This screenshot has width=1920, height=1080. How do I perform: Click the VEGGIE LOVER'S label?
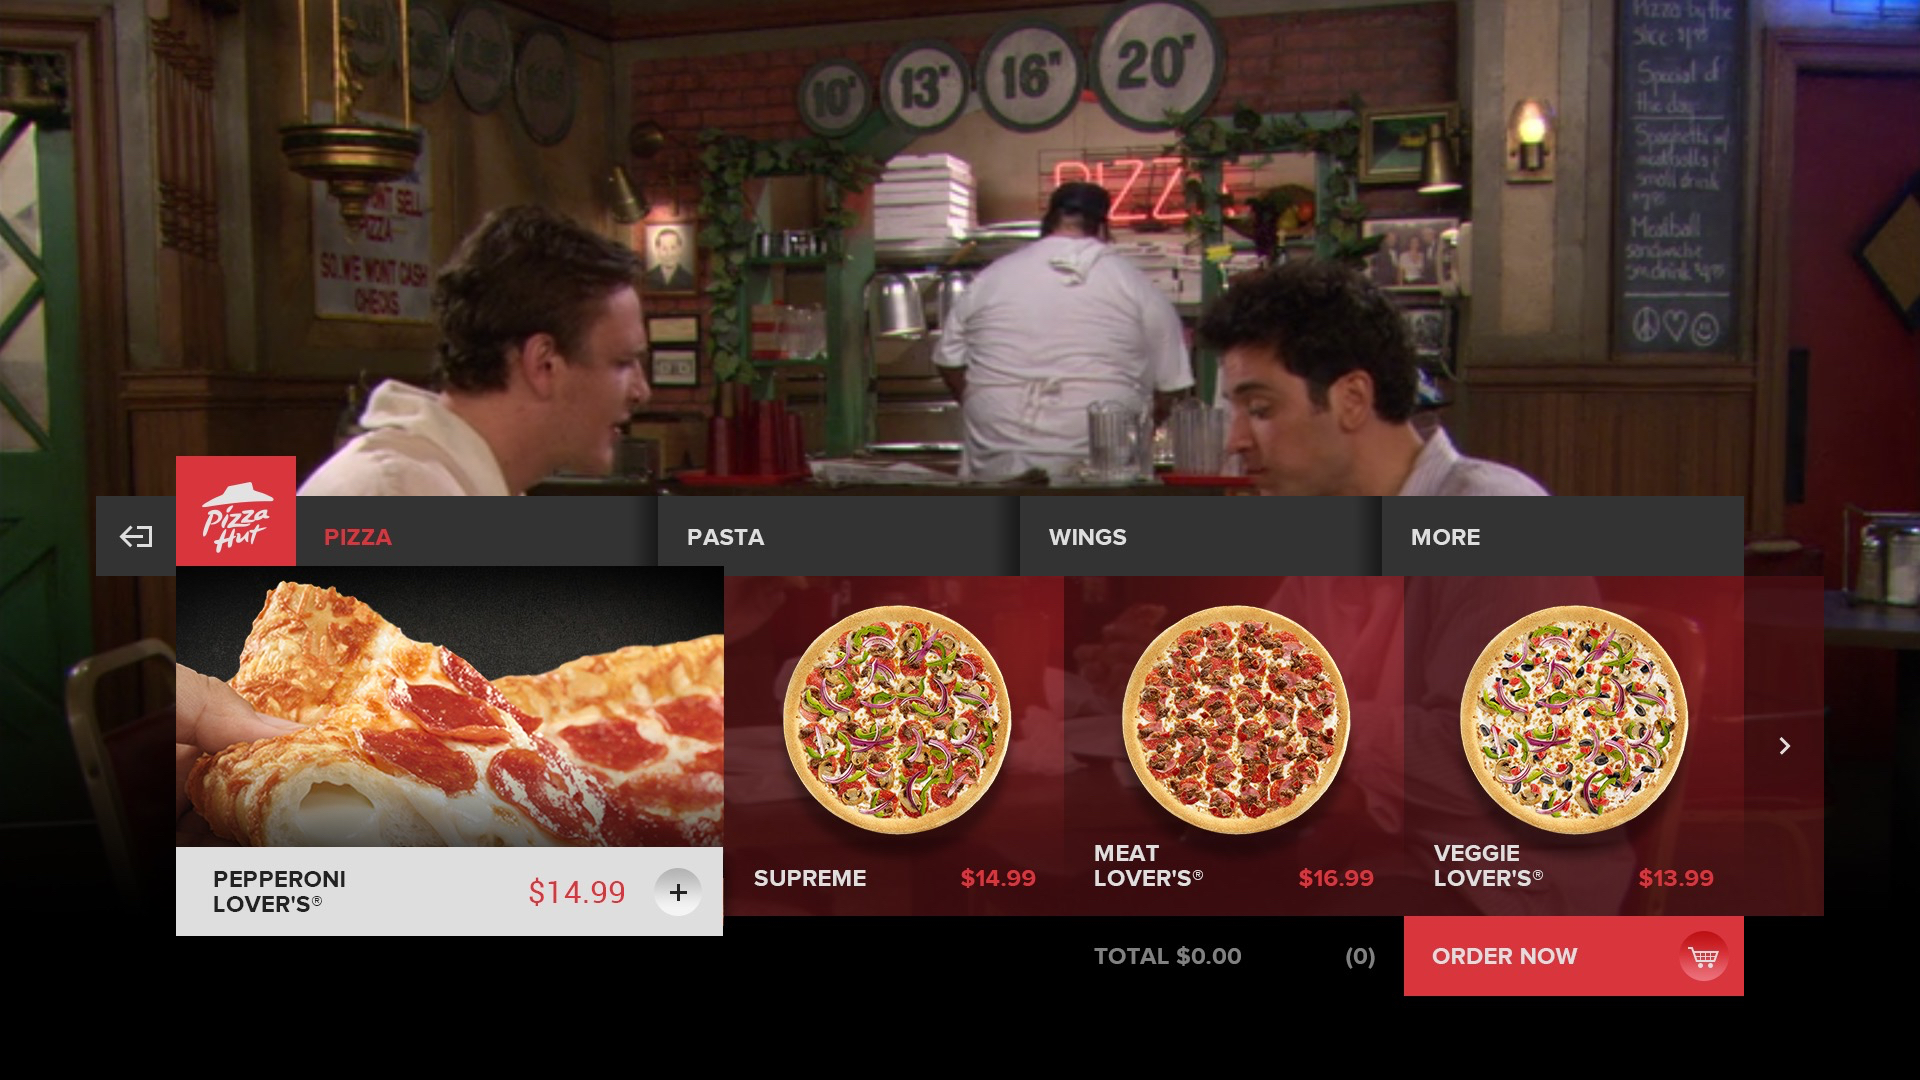click(1488, 866)
